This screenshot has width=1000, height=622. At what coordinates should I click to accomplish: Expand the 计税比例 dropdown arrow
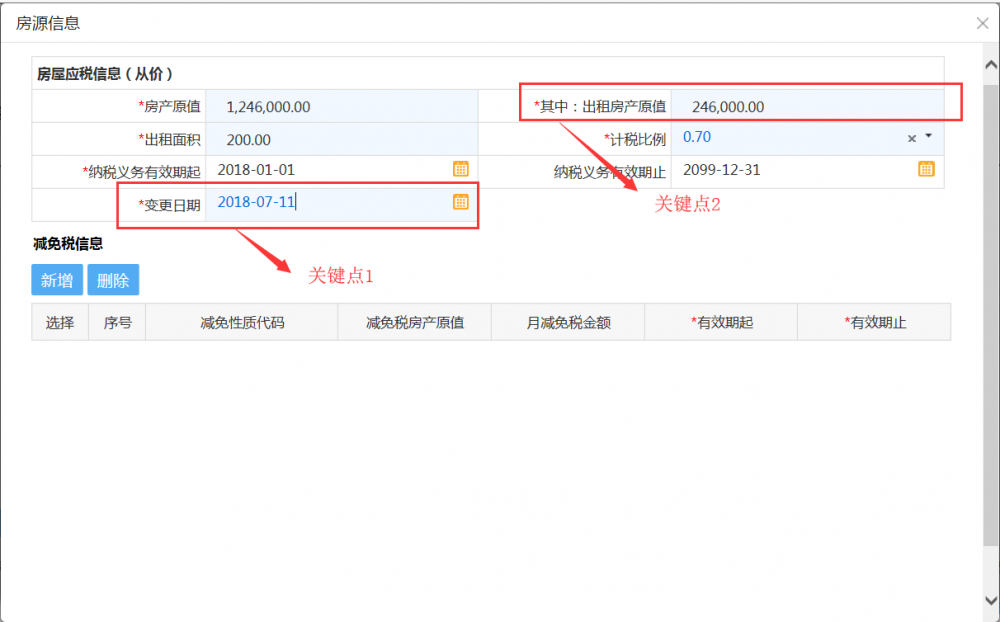pyautogui.click(x=928, y=137)
